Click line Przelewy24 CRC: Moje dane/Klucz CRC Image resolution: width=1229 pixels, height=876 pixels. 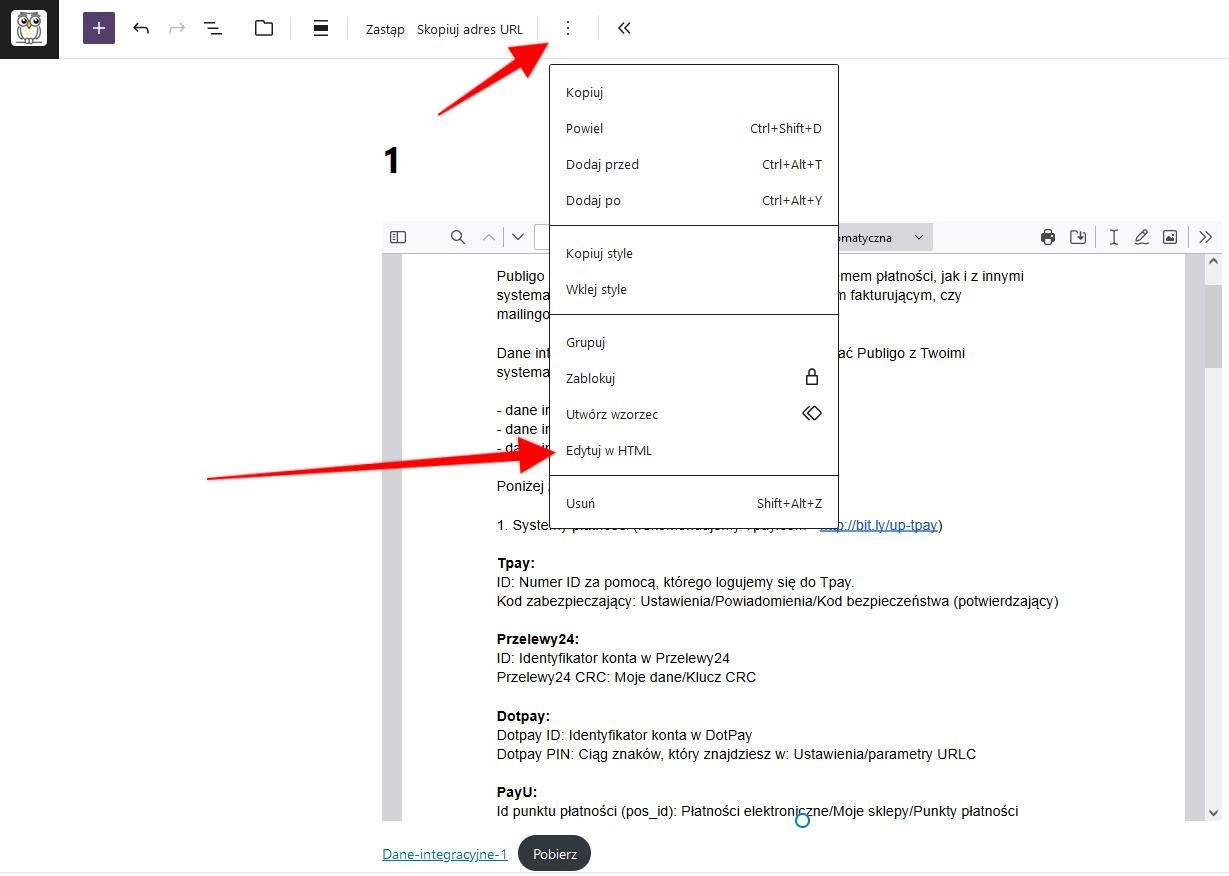(626, 677)
